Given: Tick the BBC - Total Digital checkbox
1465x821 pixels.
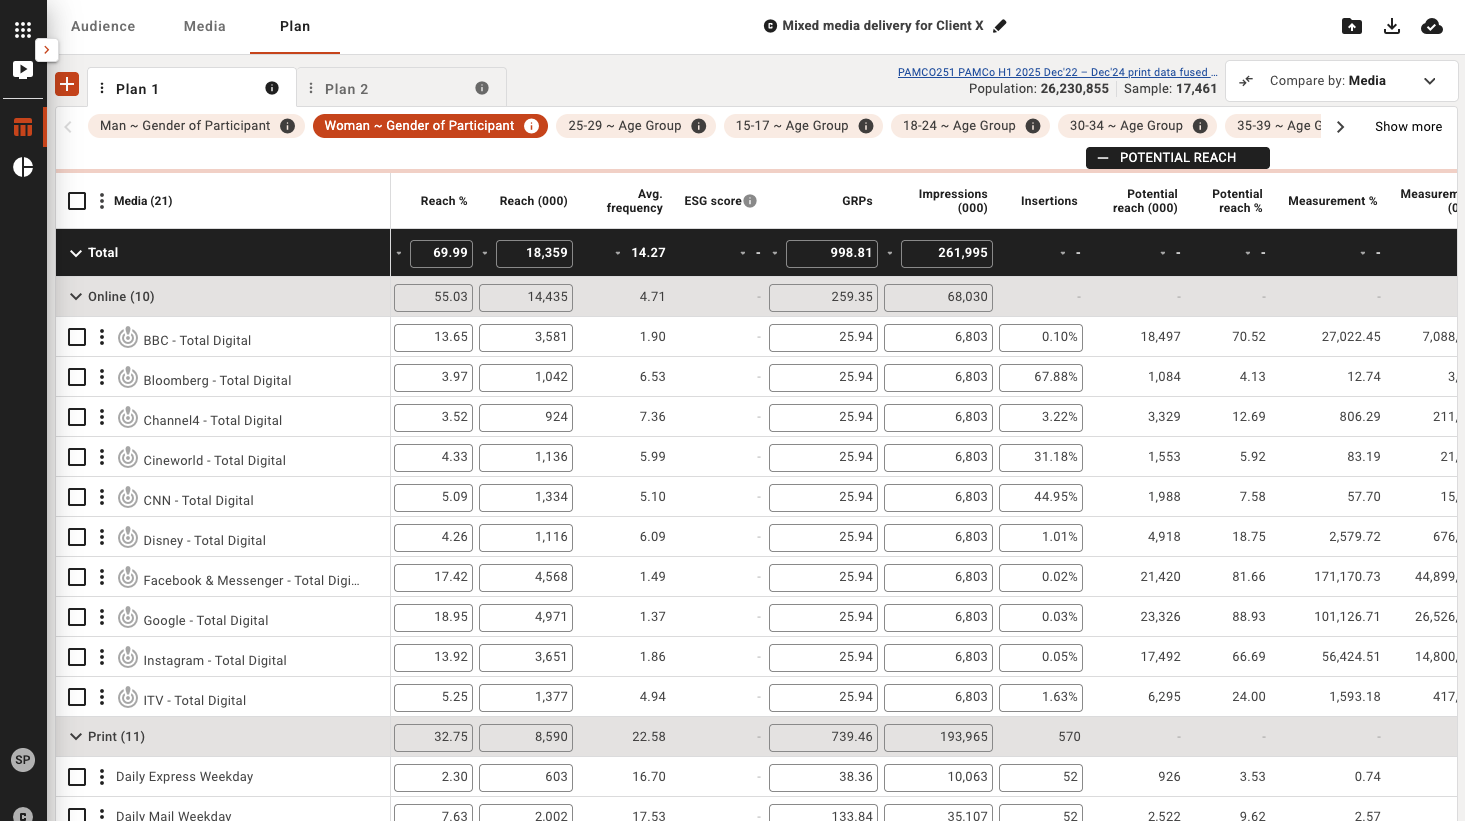Looking at the screenshot, I should coord(77,337).
